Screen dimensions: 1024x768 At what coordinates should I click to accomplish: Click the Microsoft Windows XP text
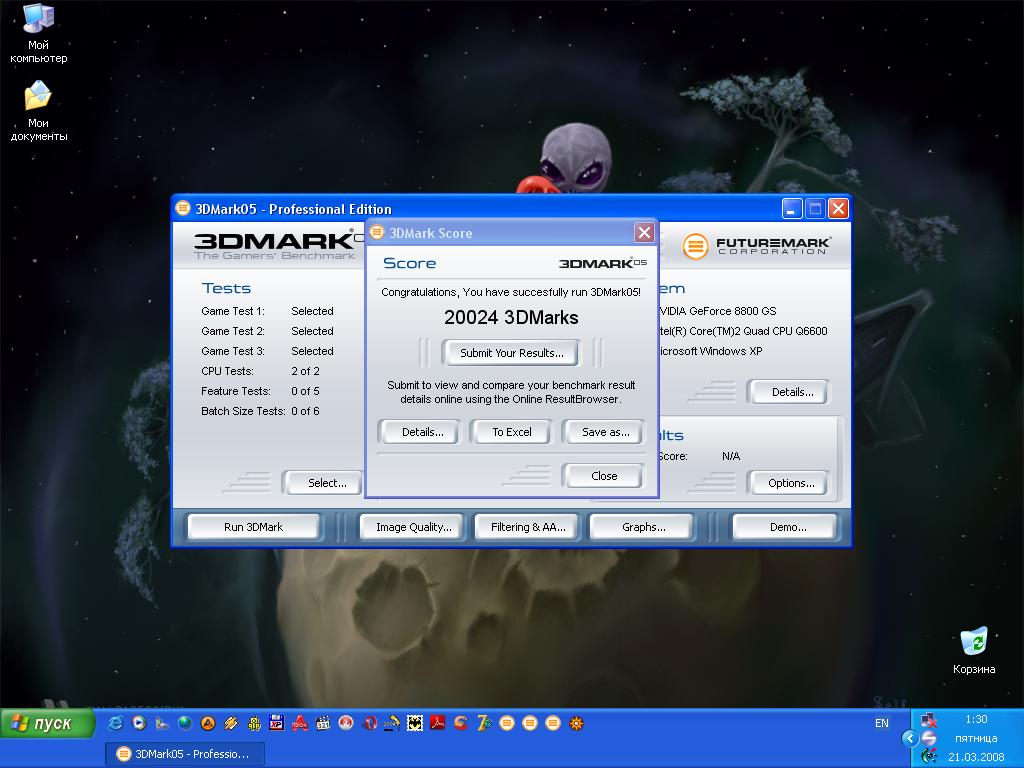[711, 351]
